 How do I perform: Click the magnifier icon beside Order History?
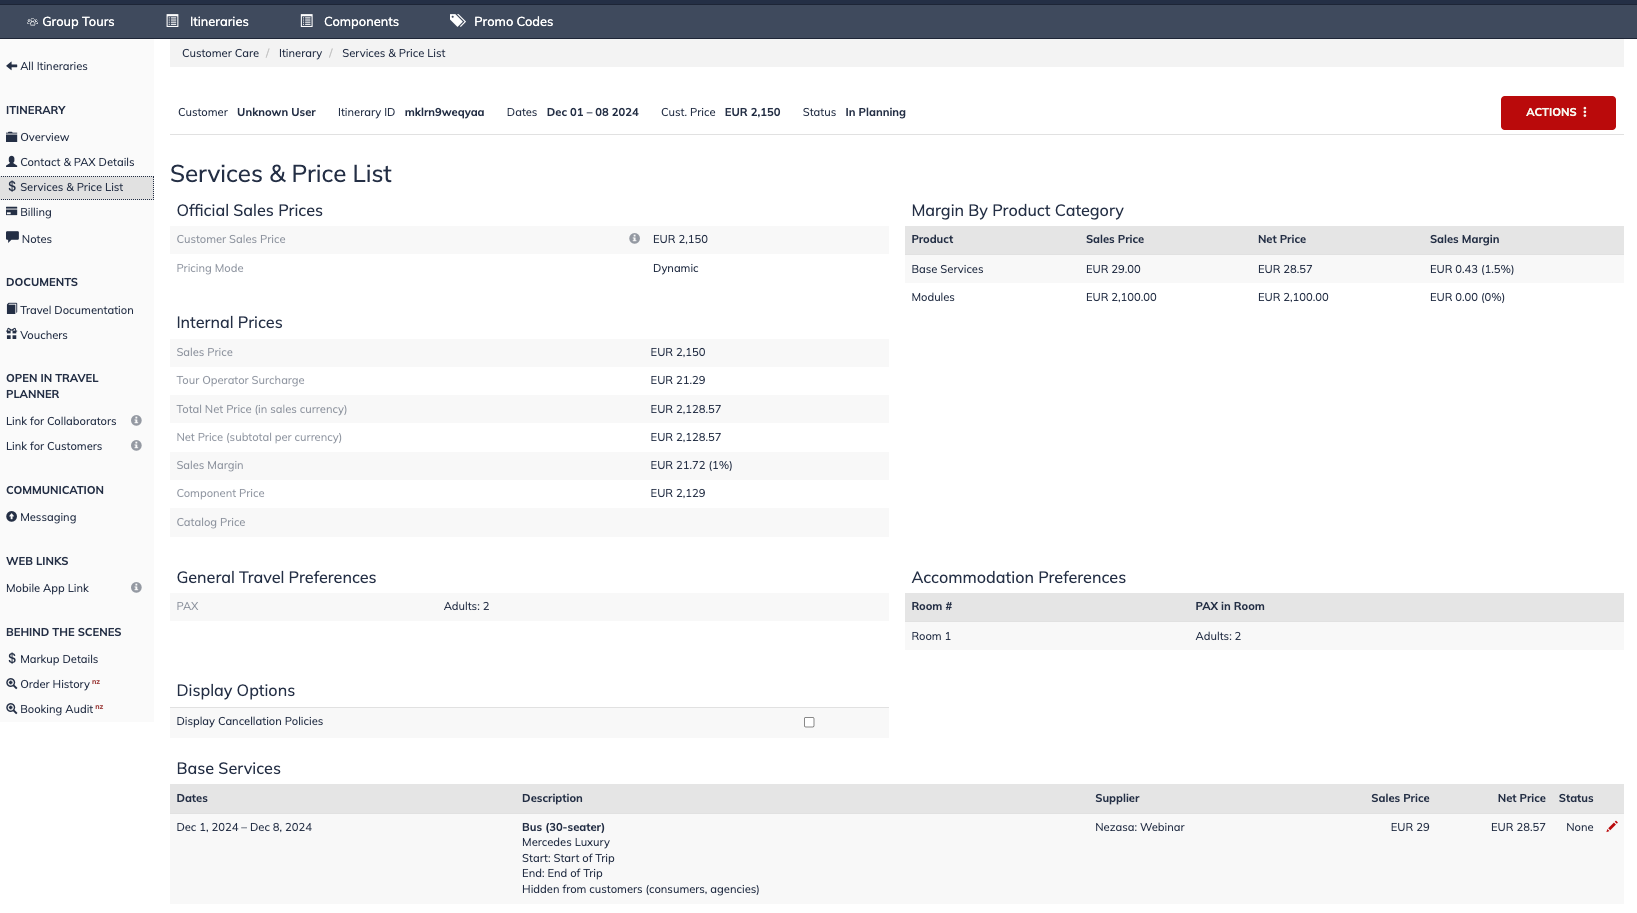(12, 684)
